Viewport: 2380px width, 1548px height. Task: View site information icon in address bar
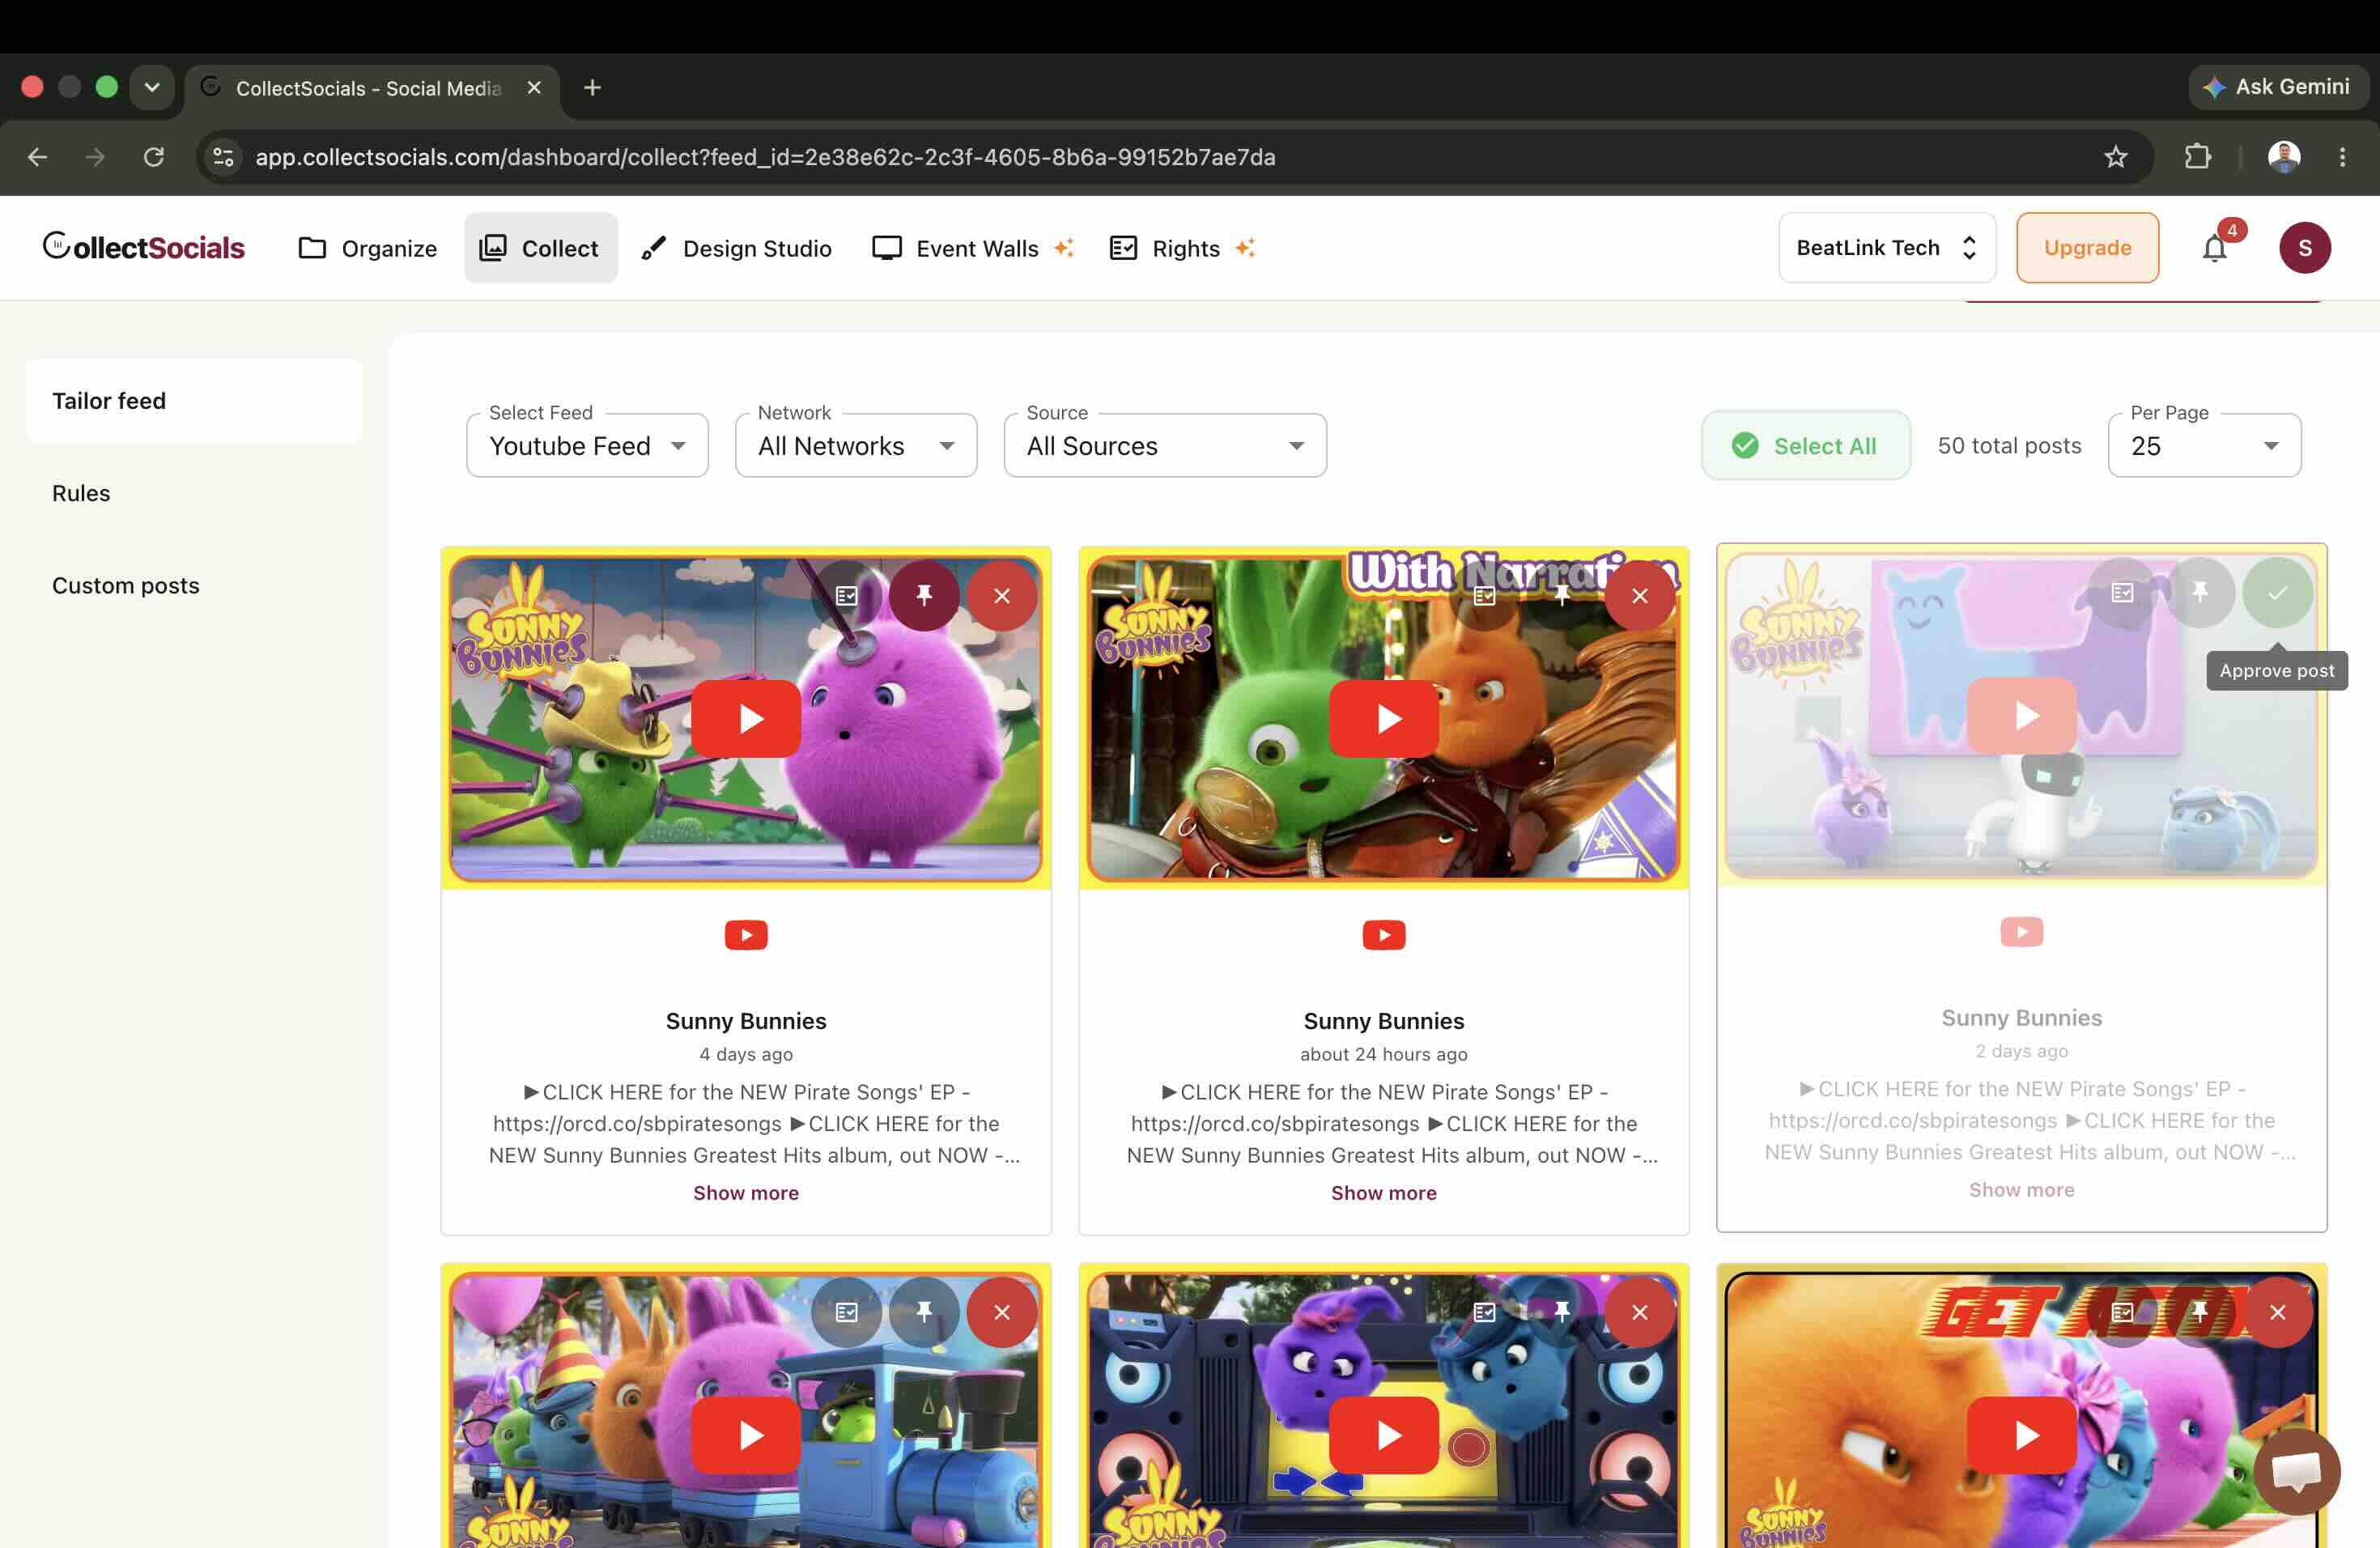224,157
